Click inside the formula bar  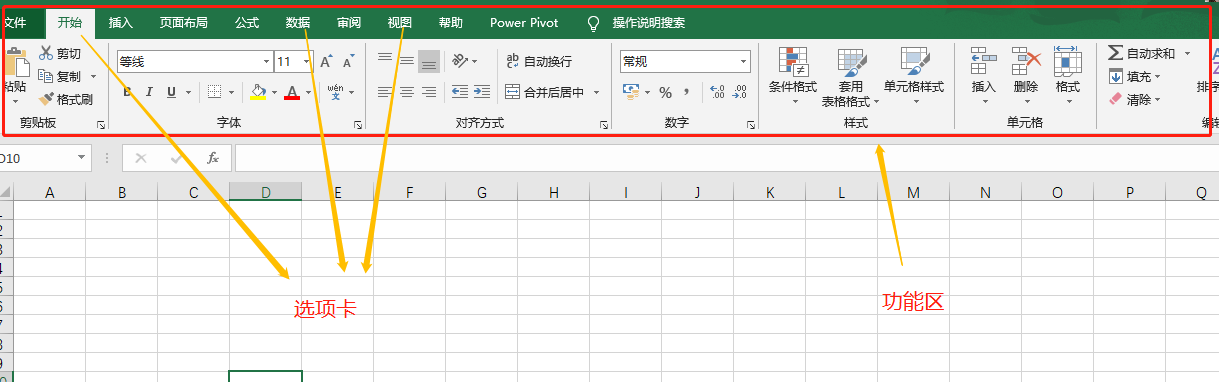click(x=726, y=158)
